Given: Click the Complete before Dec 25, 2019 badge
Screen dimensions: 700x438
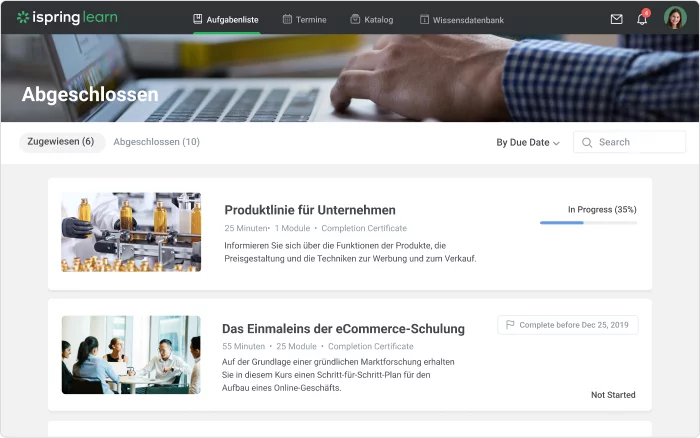Looking at the screenshot, I should (568, 325).
